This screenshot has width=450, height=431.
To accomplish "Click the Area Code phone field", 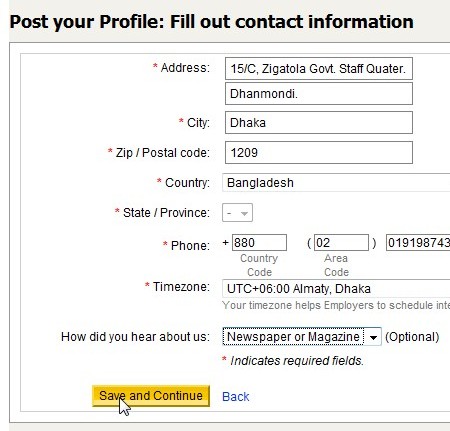I will [x=341, y=242].
